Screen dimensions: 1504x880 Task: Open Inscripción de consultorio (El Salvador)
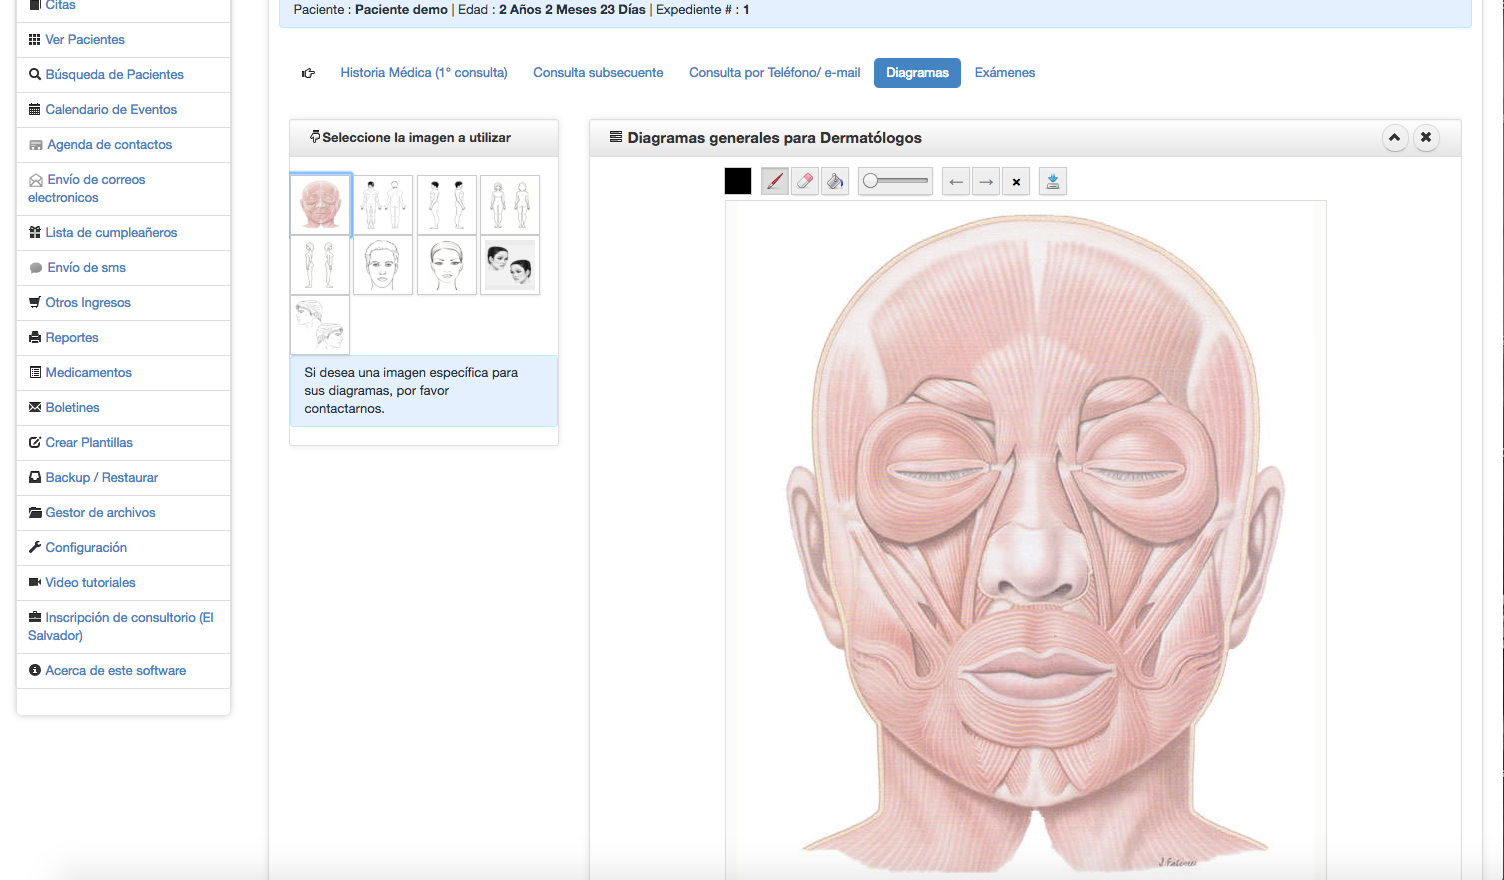[x=123, y=627]
